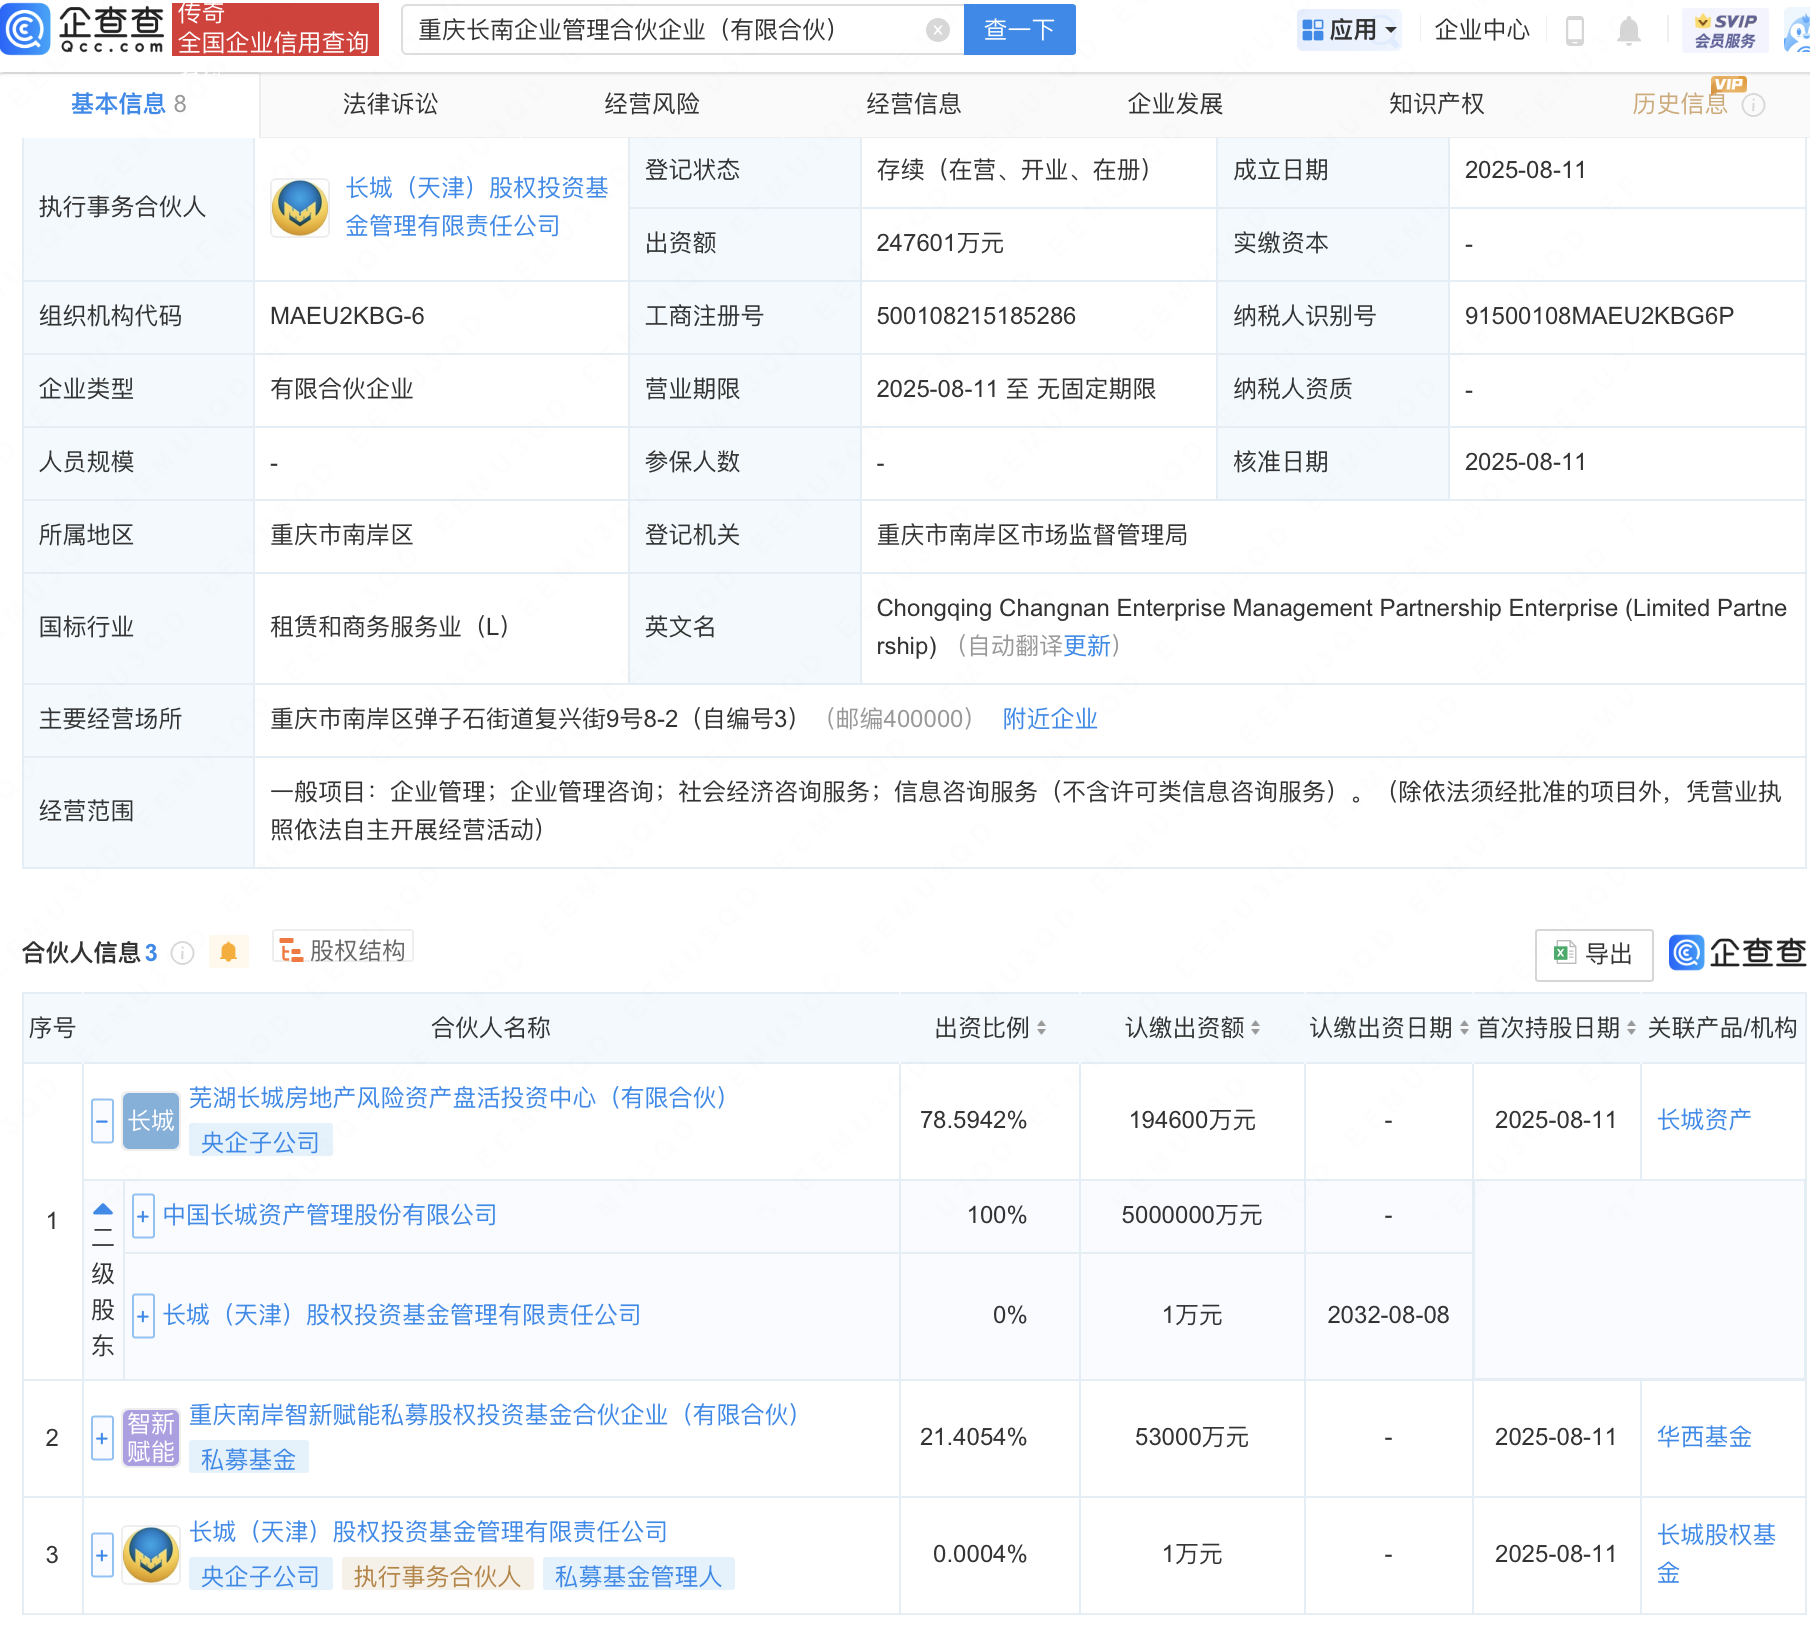Collapse the 二级股东 arrow
This screenshot has width=1810, height=1626.
click(103, 1208)
